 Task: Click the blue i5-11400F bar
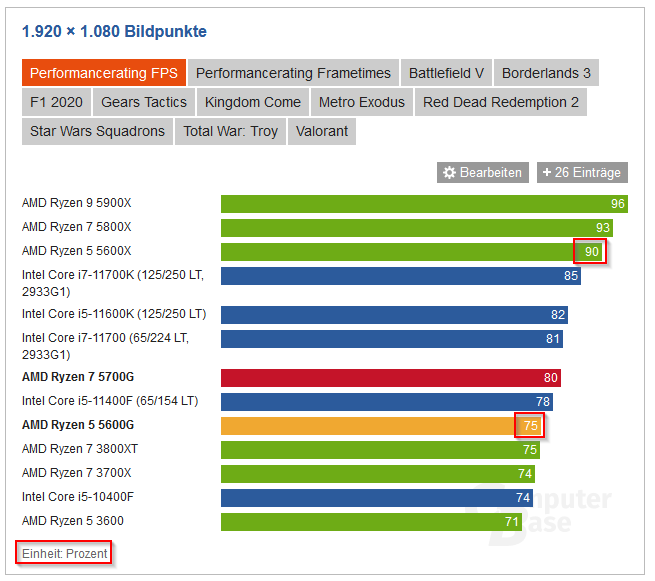387,402
